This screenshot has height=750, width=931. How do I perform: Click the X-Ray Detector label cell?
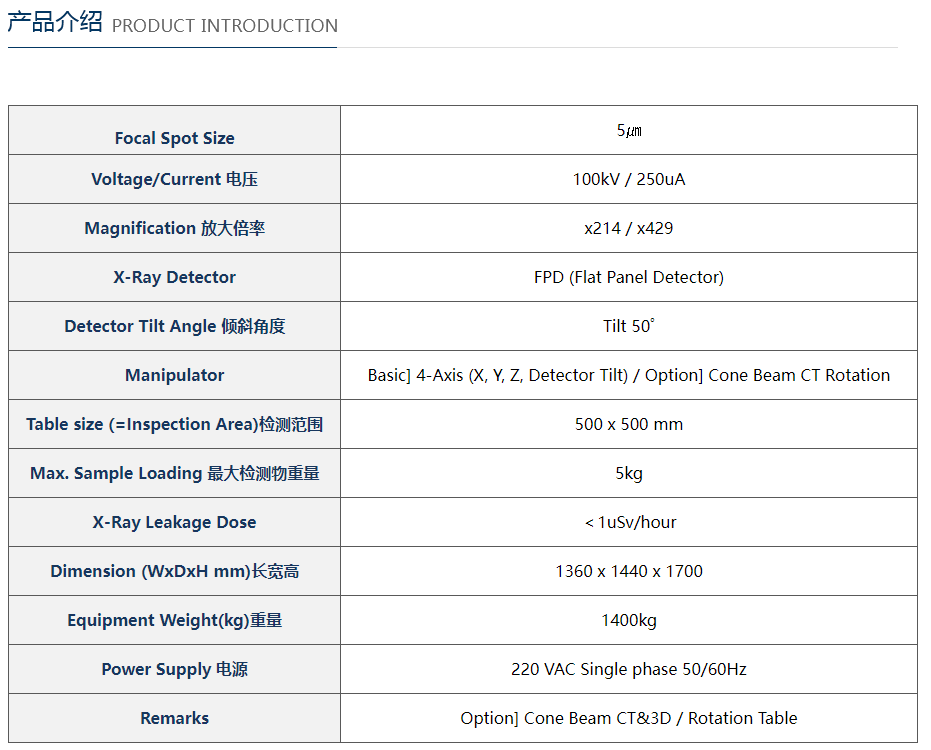pyautogui.click(x=174, y=278)
